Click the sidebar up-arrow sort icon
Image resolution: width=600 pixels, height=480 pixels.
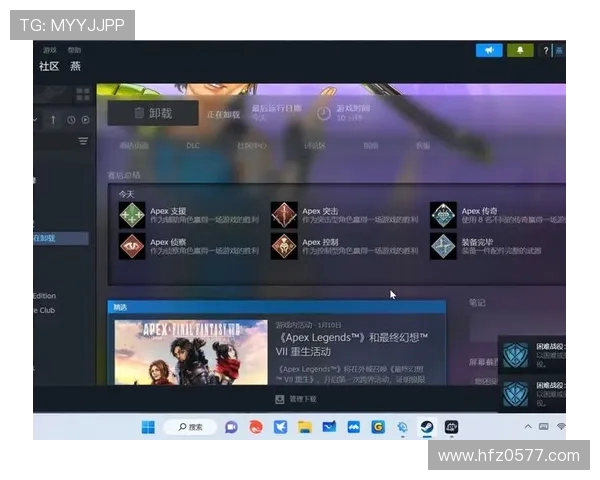pos(53,120)
